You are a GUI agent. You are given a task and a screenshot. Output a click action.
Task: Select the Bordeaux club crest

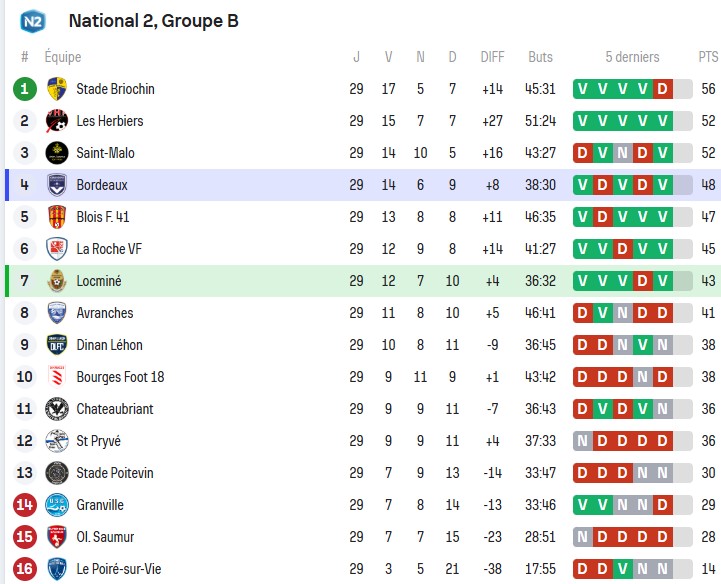57,185
